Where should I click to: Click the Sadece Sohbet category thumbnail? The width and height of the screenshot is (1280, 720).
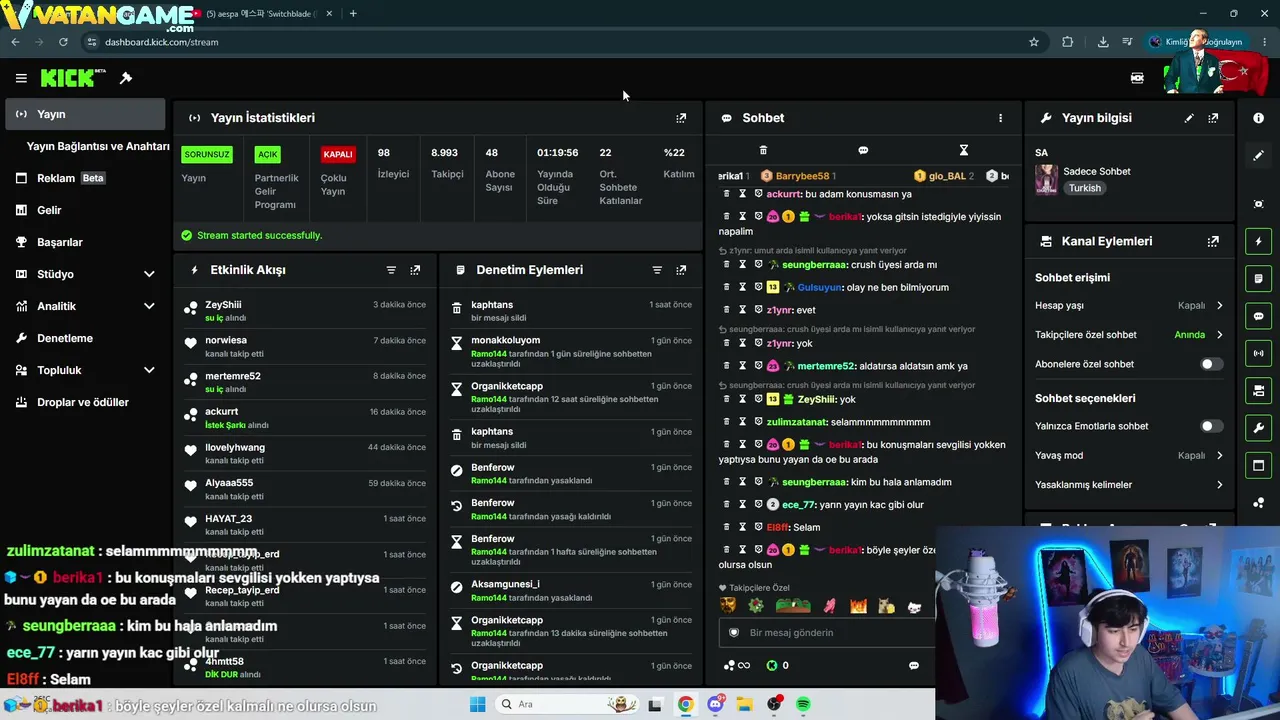(x=1046, y=179)
